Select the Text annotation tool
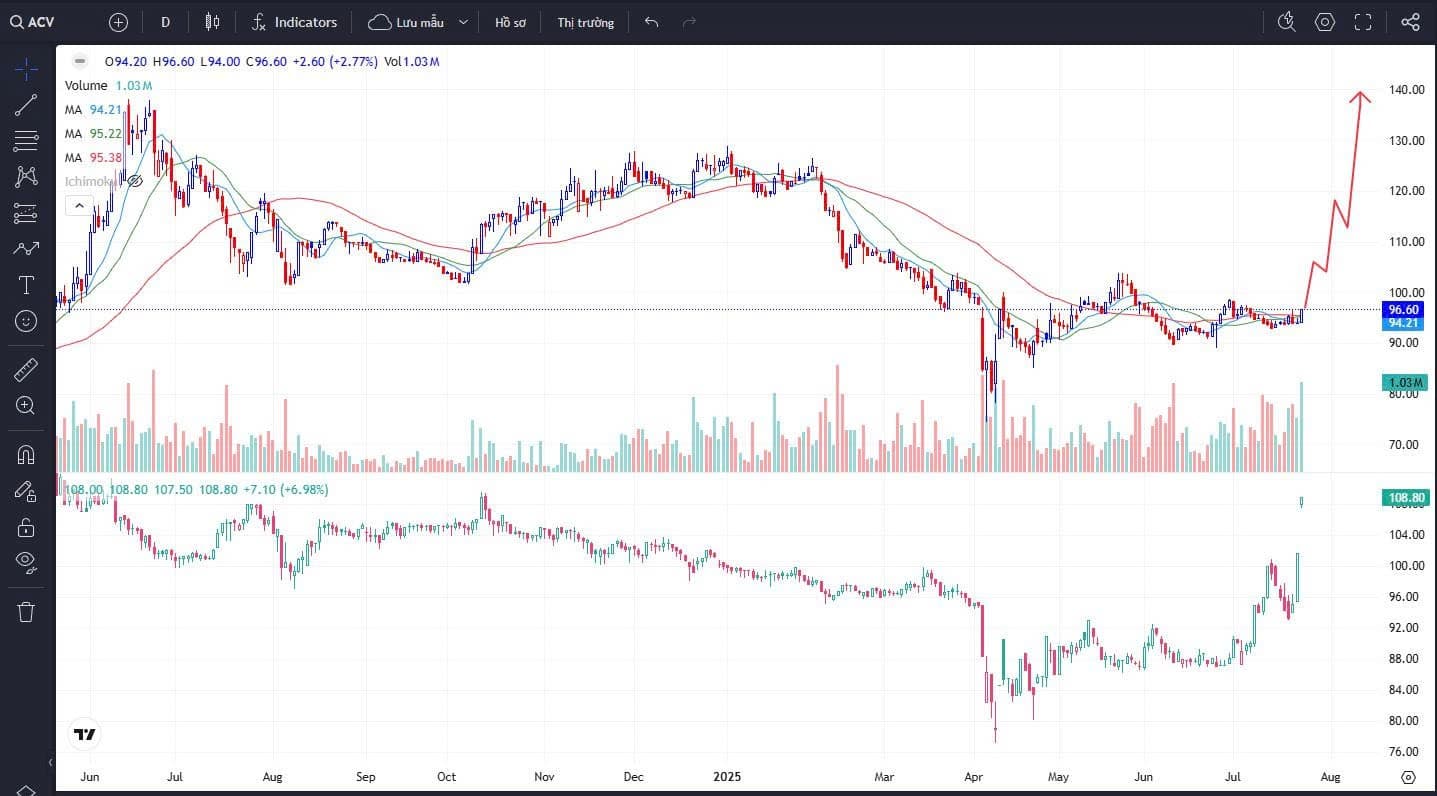1437x796 pixels. click(x=26, y=286)
